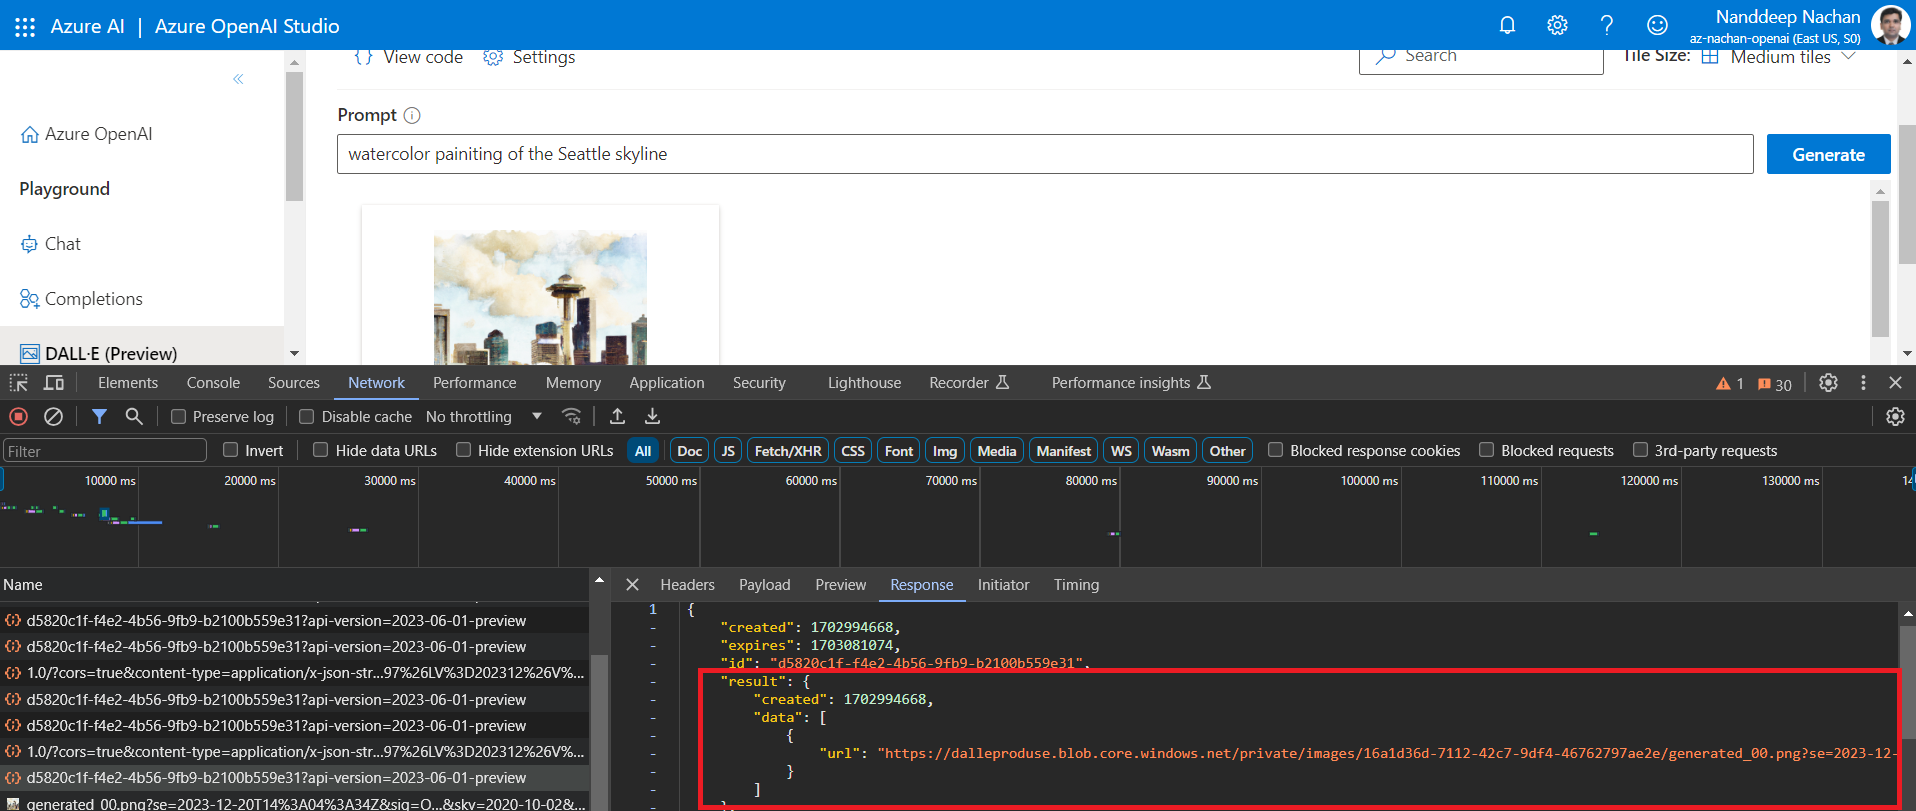Image resolution: width=1916 pixels, height=811 pixels.
Task: Click the prompt text input field
Action: pos(1044,154)
